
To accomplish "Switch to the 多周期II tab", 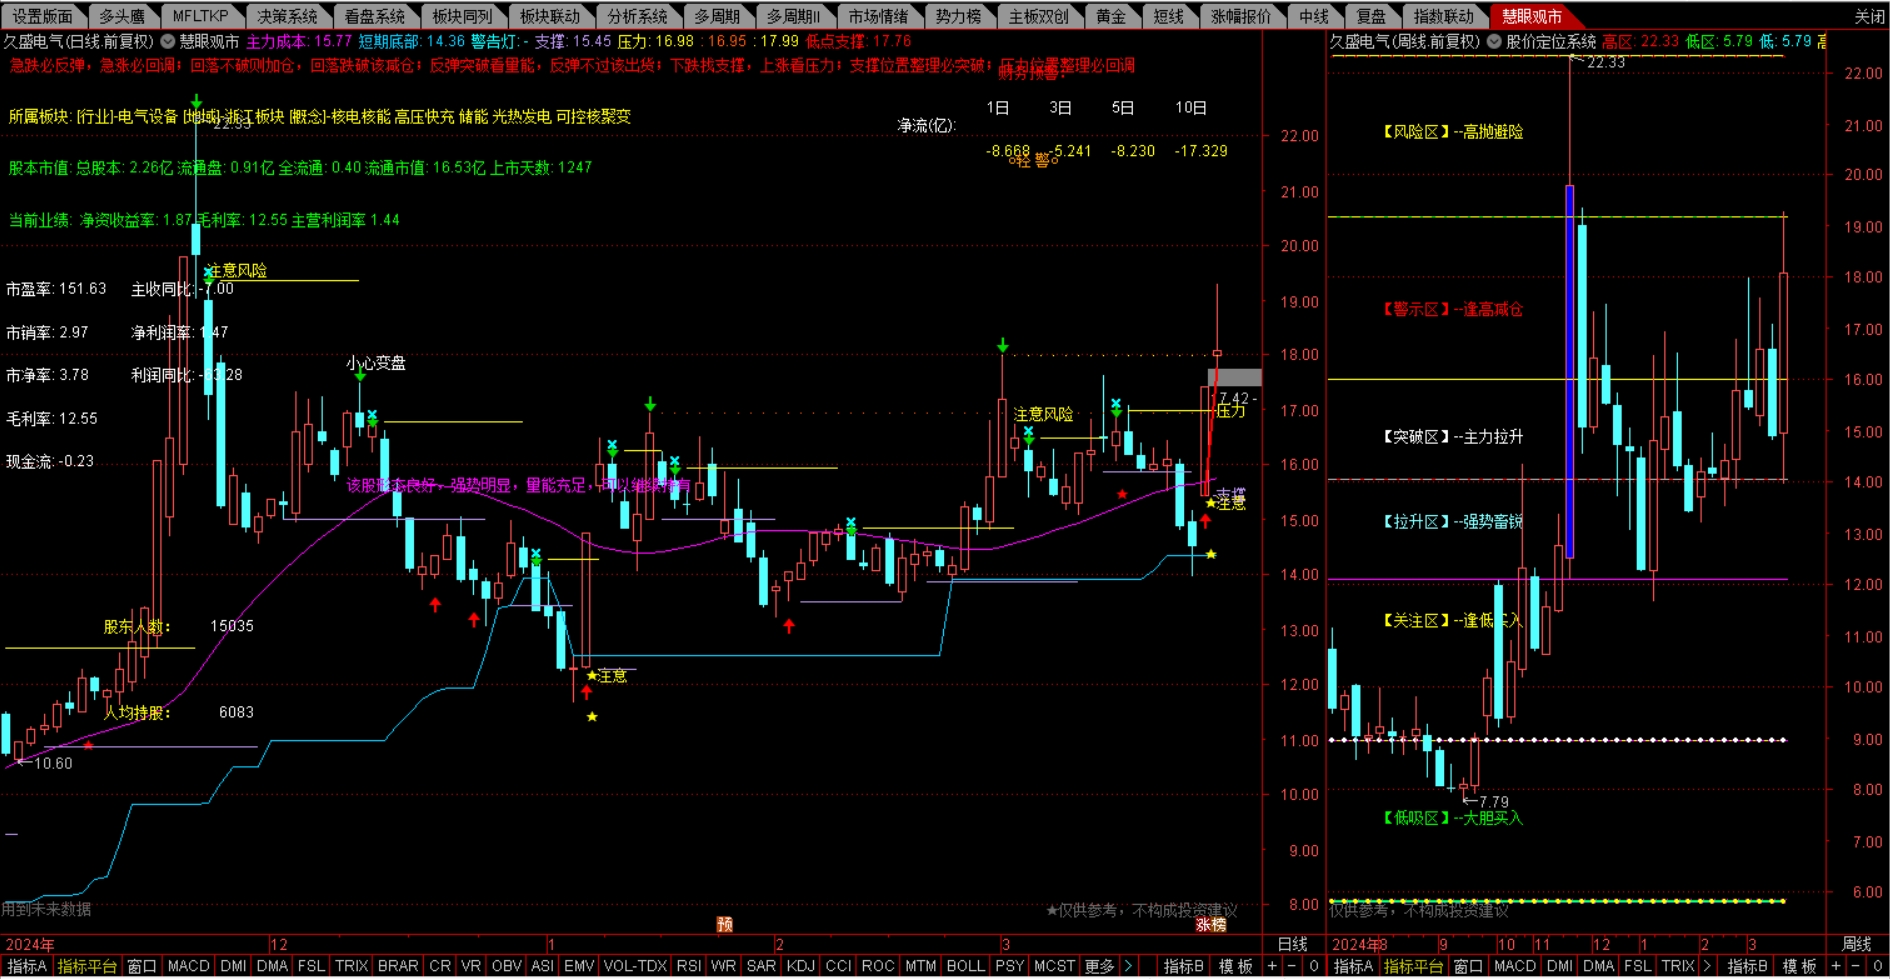I will point(793,16).
